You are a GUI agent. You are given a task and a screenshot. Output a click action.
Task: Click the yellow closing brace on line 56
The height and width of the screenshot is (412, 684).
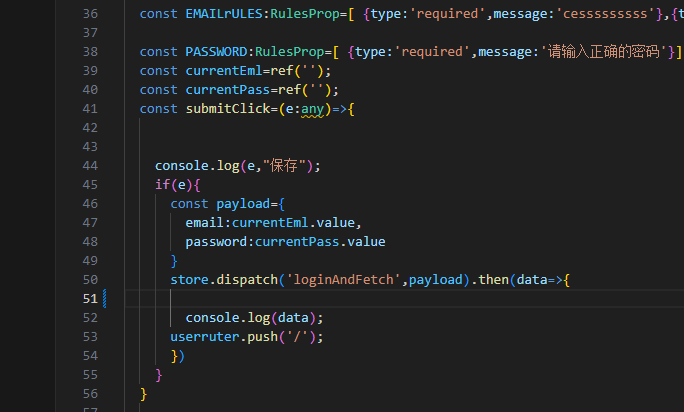144,394
